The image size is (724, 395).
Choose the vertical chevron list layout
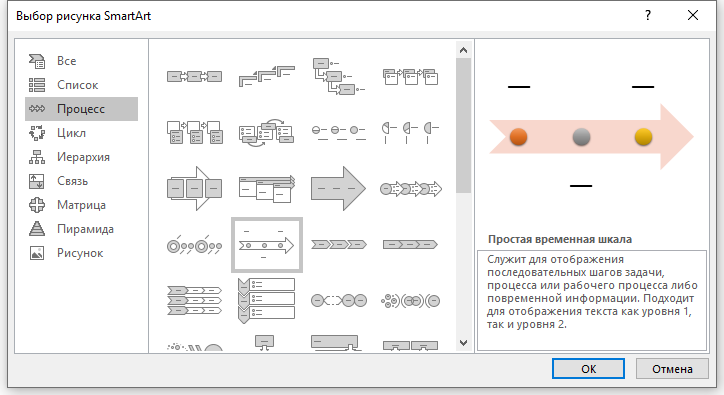[266, 300]
